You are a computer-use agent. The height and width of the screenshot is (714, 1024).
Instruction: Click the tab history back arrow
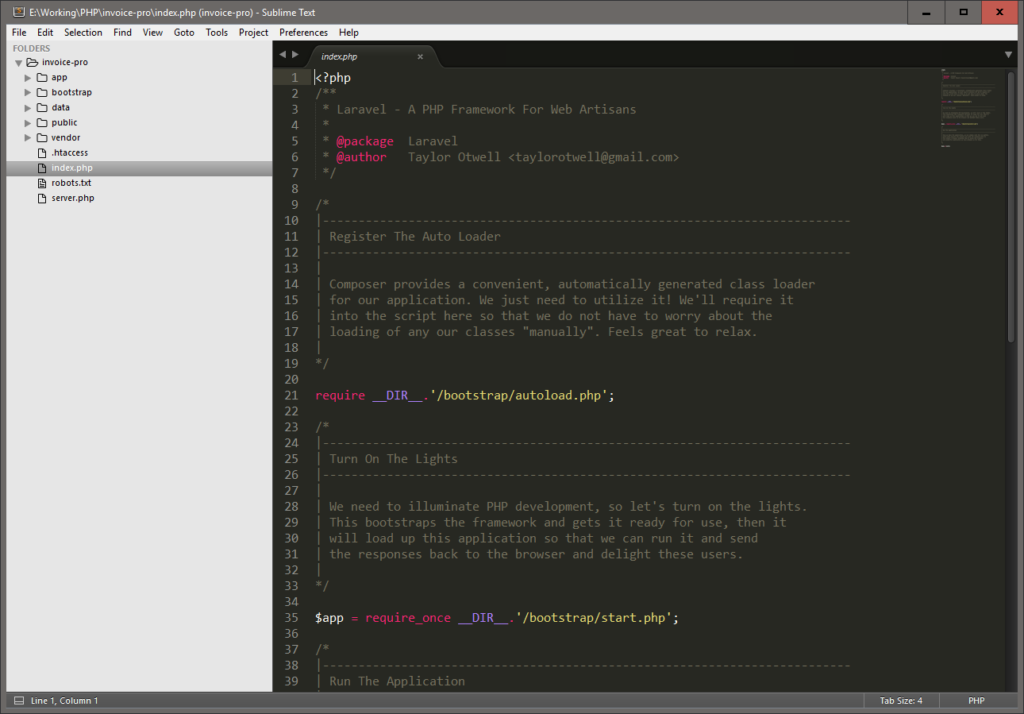[x=282, y=54]
